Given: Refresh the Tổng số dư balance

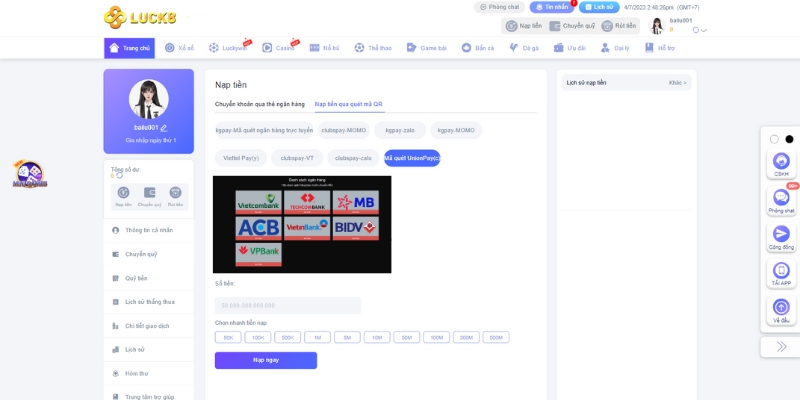Looking at the screenshot, I should click(119, 176).
